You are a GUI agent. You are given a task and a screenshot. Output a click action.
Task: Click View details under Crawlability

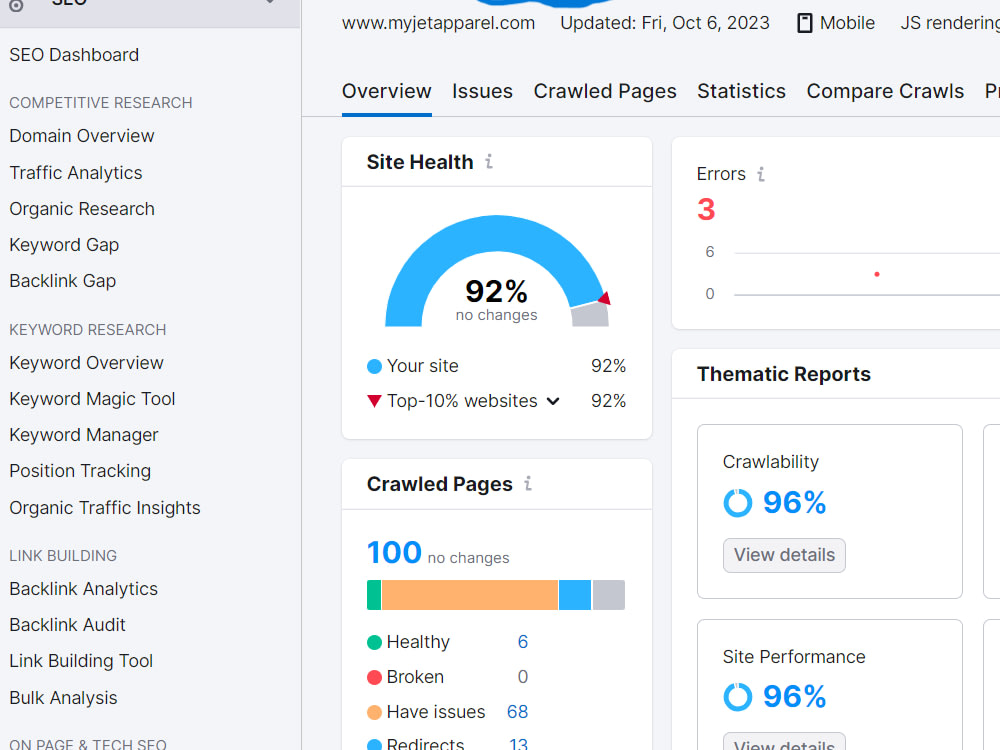pos(784,555)
